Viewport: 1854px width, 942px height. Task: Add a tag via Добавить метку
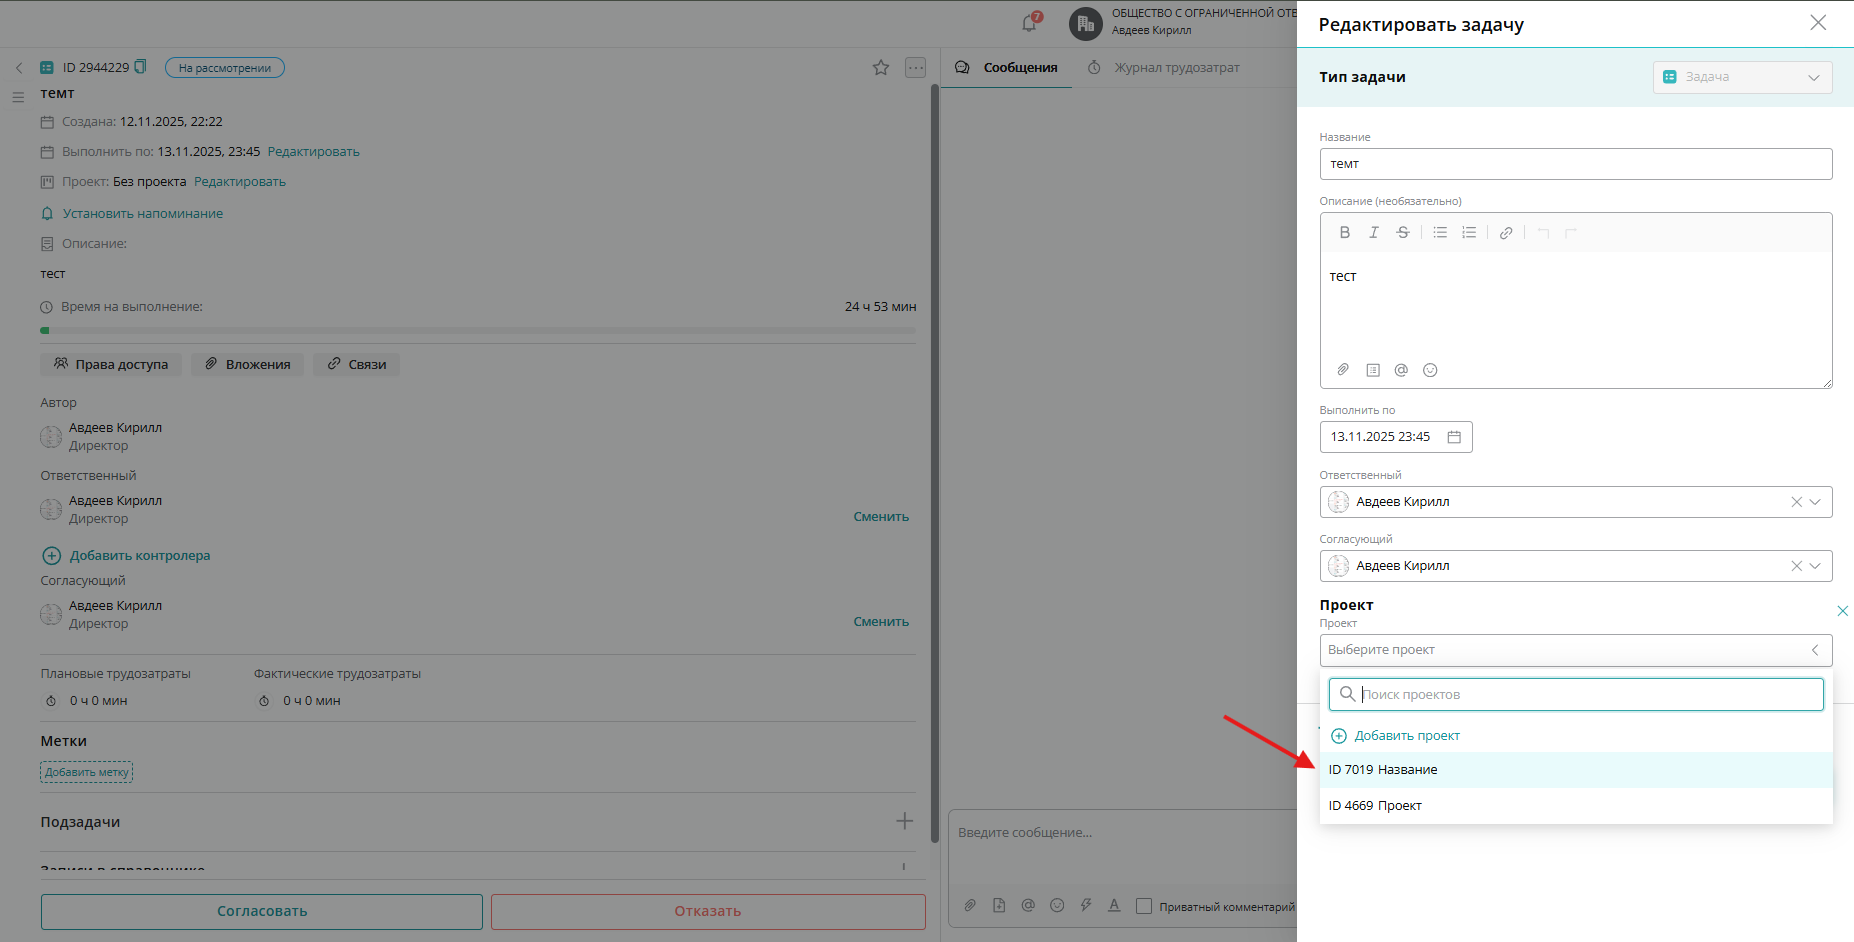[x=87, y=772]
